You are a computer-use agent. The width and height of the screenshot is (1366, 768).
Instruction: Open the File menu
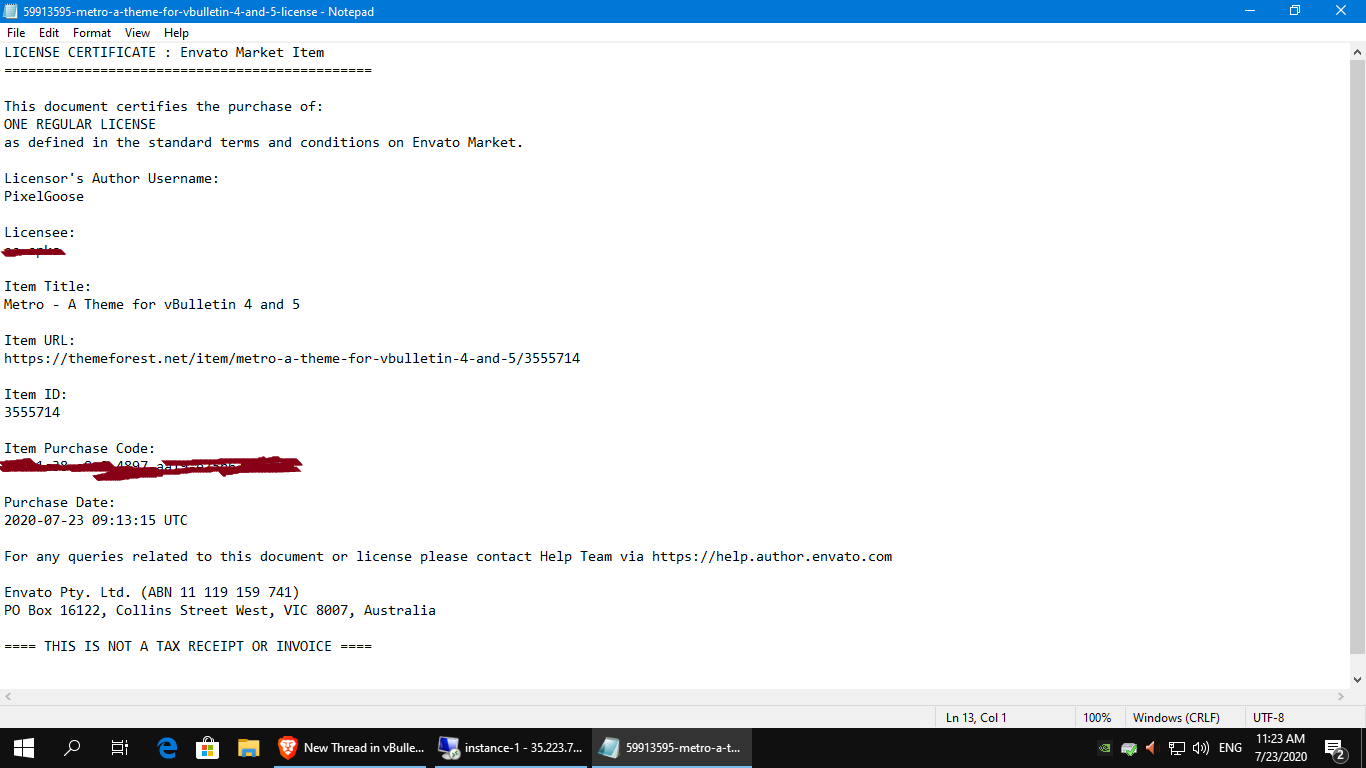16,33
